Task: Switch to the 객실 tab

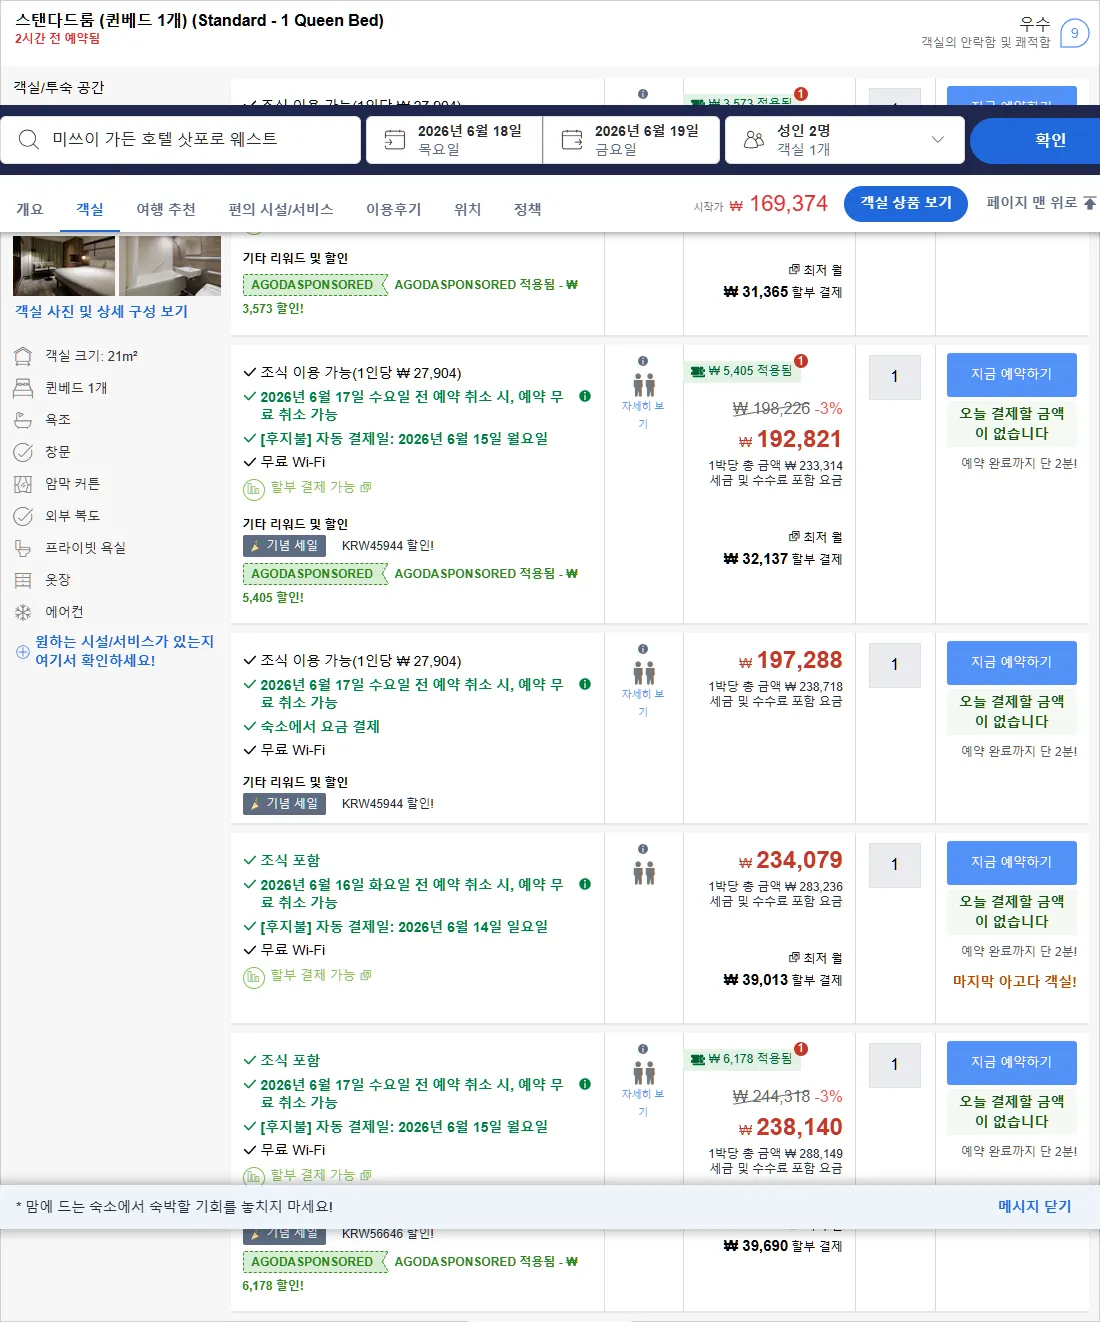Action: (x=90, y=209)
